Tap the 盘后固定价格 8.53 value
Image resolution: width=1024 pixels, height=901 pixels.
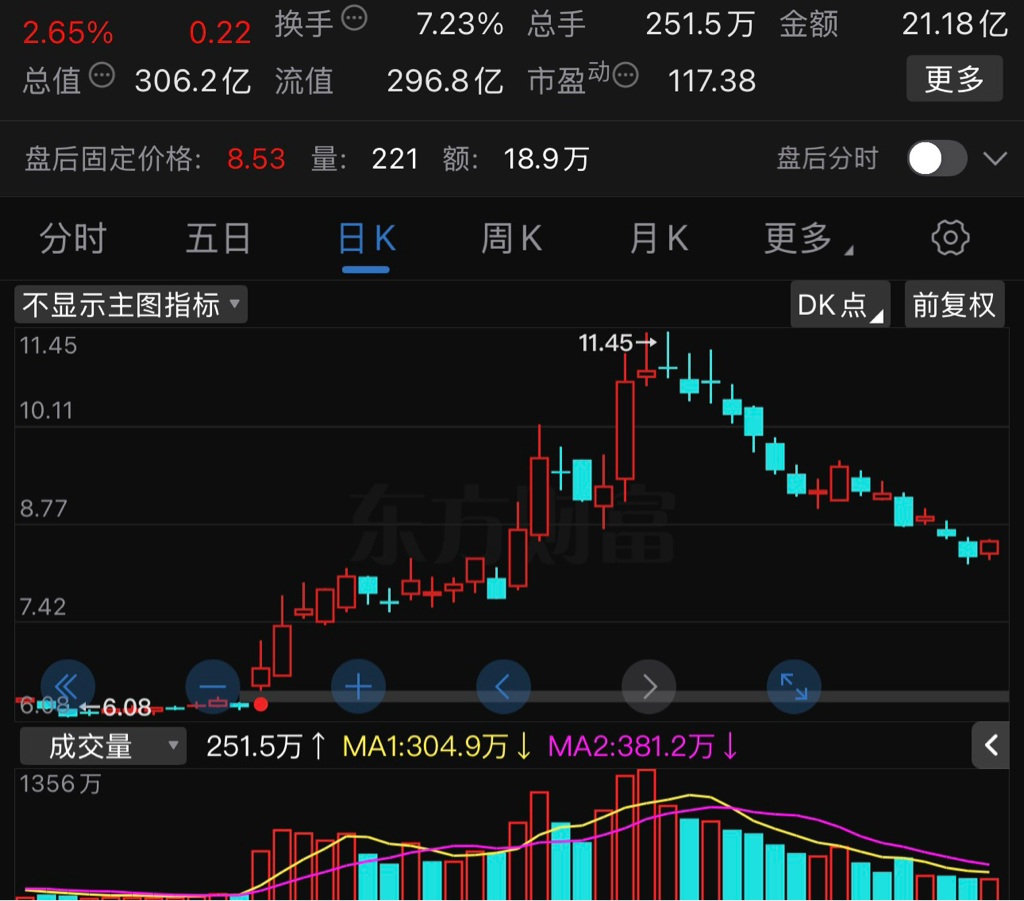(256, 159)
